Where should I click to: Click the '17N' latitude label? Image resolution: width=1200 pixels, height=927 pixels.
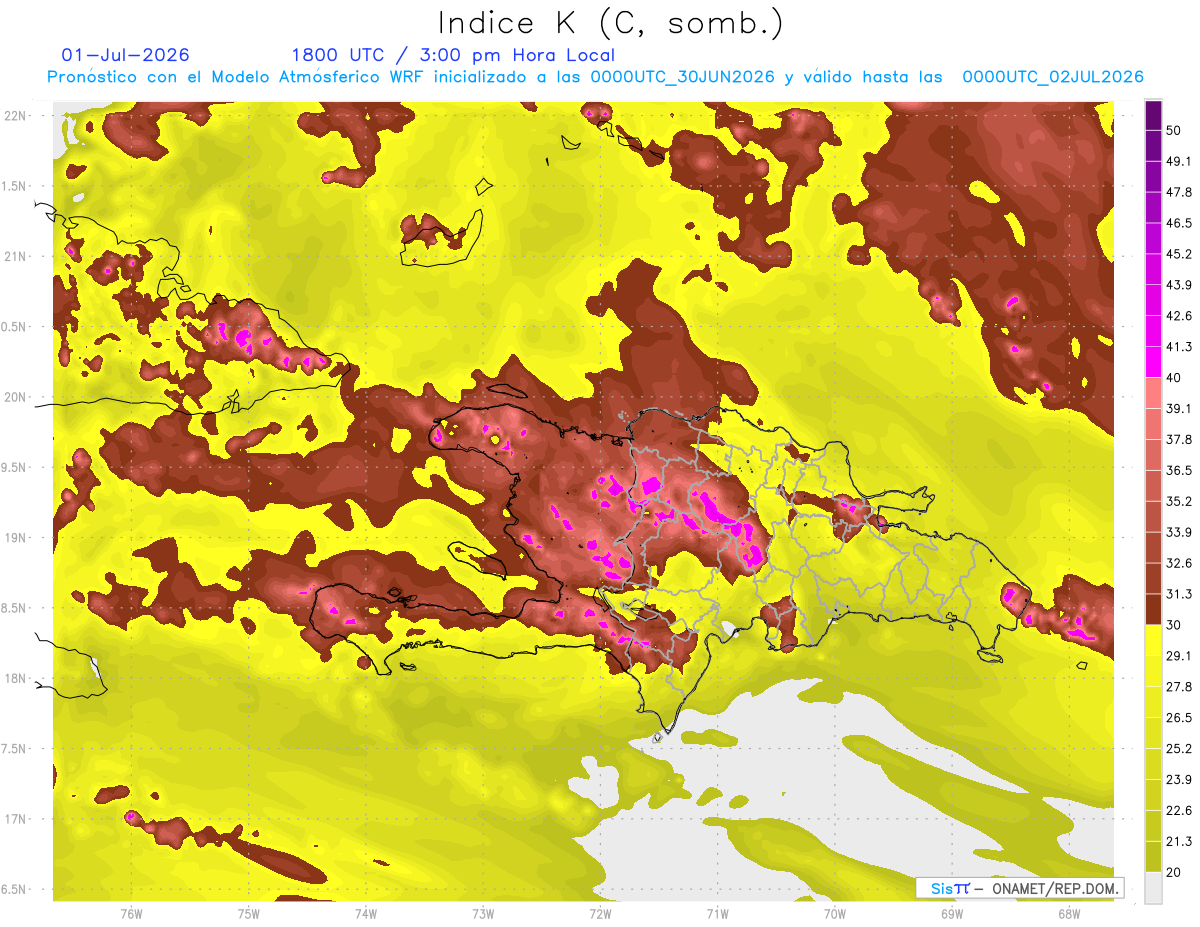17,819
